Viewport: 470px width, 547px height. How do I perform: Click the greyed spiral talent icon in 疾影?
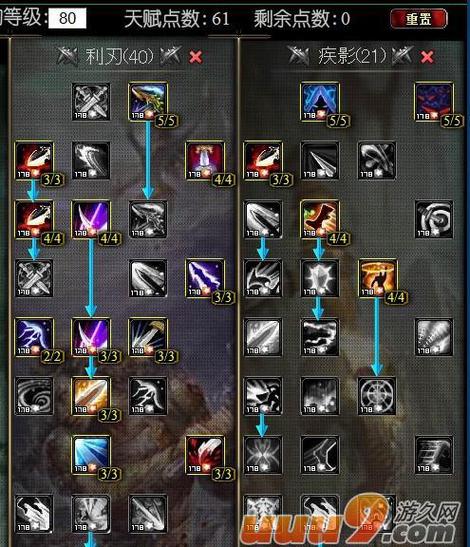click(x=434, y=219)
